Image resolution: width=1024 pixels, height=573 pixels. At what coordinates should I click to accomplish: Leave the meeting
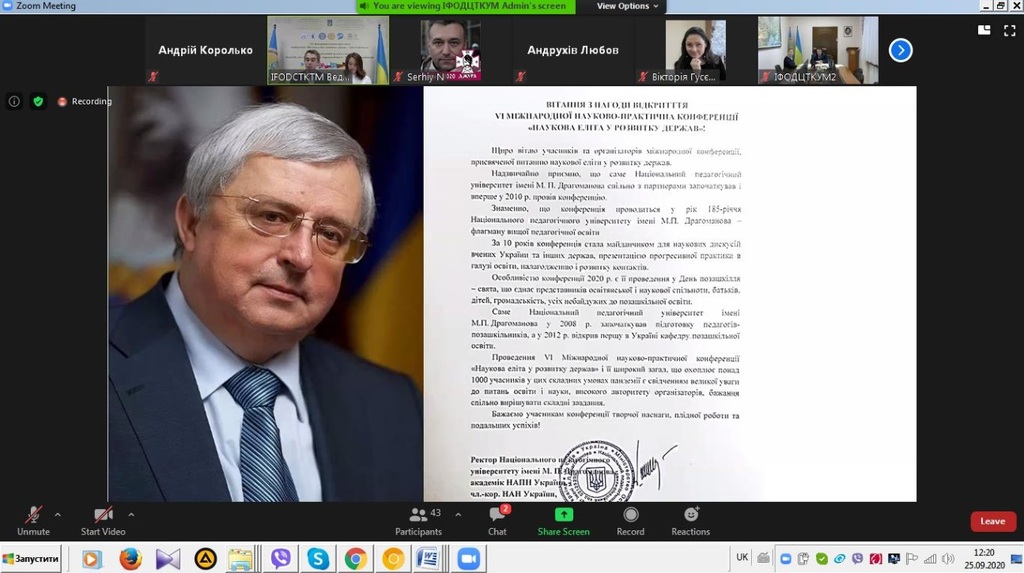992,521
